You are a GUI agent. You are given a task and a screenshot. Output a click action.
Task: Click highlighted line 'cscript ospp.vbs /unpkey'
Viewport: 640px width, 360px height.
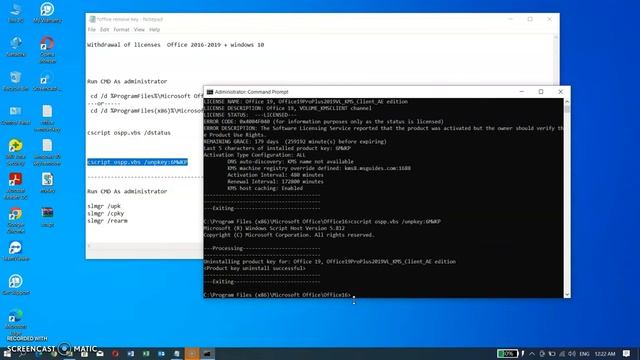pyautogui.click(x=138, y=162)
